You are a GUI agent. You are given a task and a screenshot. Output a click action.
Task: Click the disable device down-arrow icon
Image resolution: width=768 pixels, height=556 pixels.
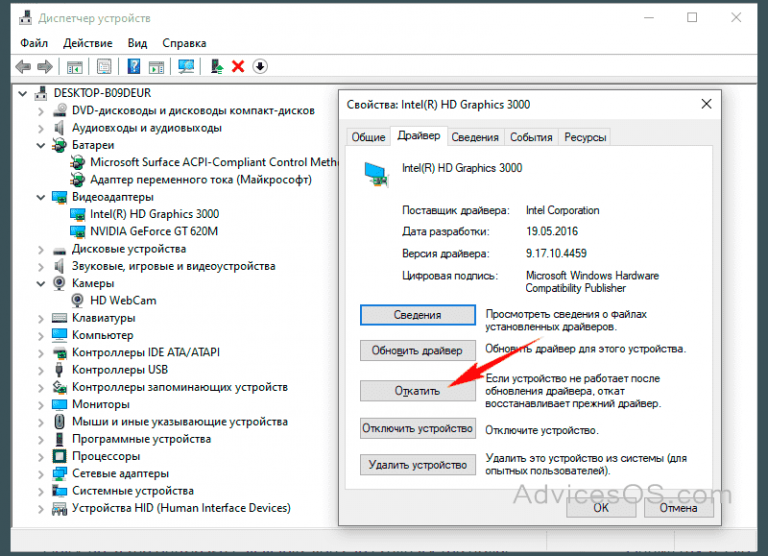pyautogui.click(x=260, y=66)
